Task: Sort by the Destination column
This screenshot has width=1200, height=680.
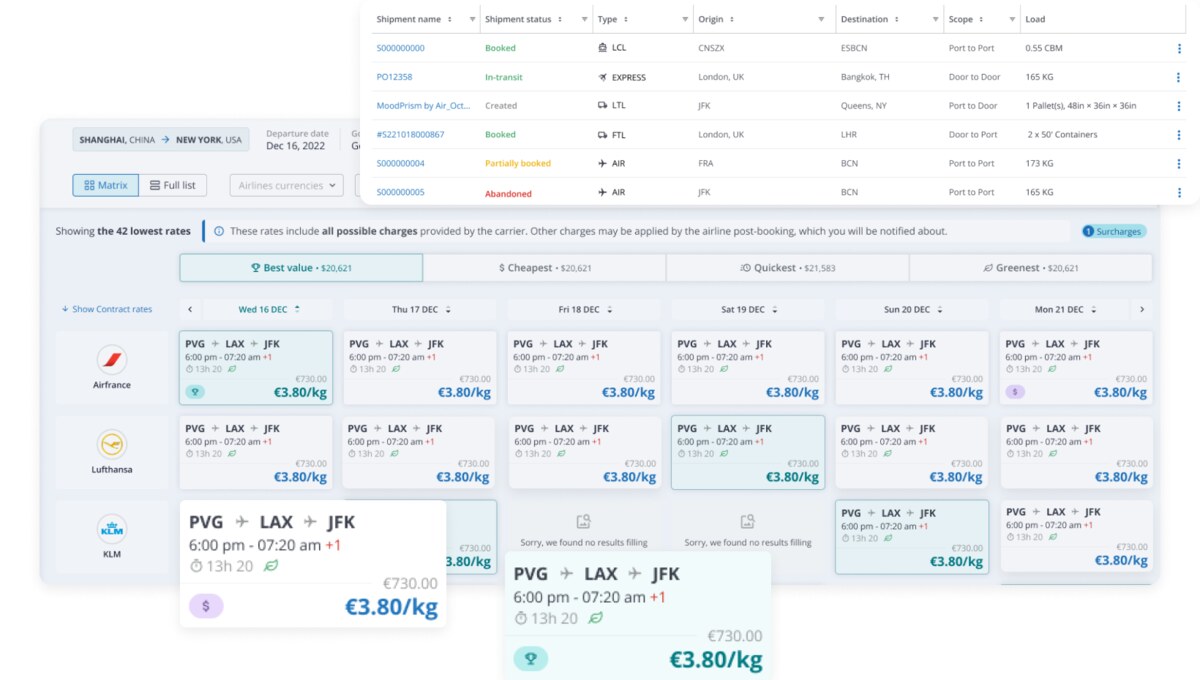Action: coord(899,19)
